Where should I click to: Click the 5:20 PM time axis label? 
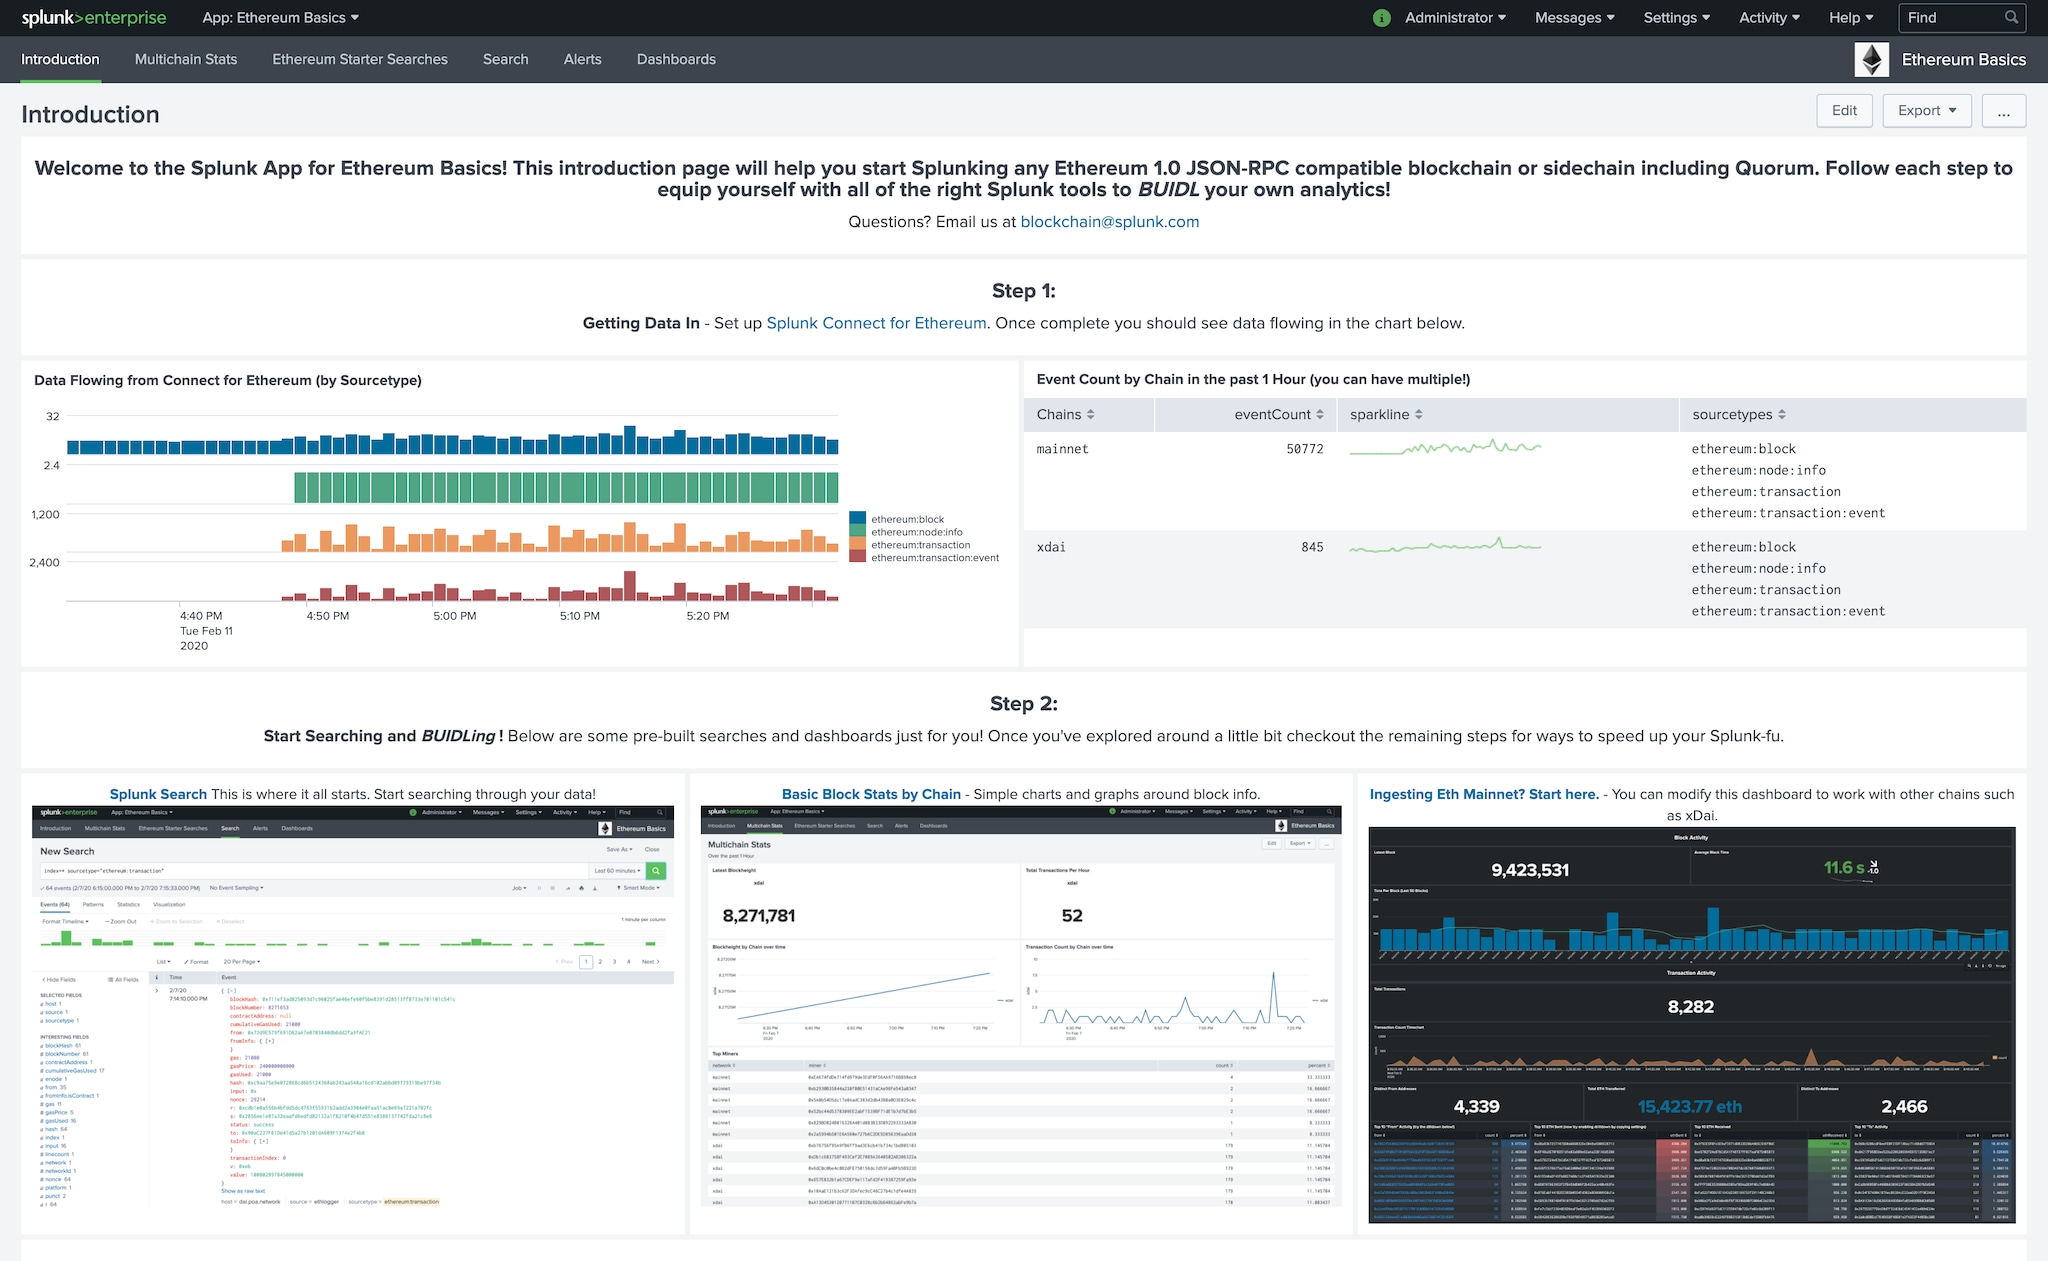(x=708, y=616)
